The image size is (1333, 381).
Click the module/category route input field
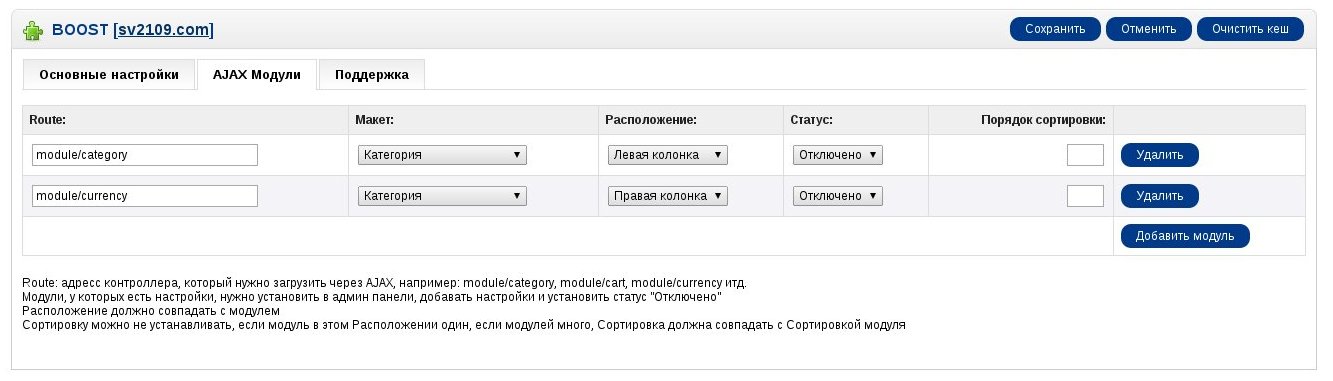pyautogui.click(x=145, y=155)
